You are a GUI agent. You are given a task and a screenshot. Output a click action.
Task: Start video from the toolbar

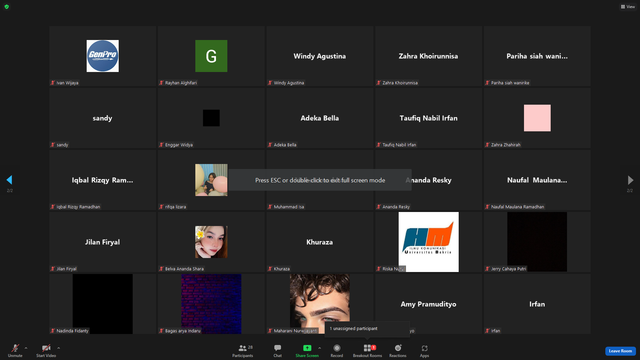coord(46,350)
